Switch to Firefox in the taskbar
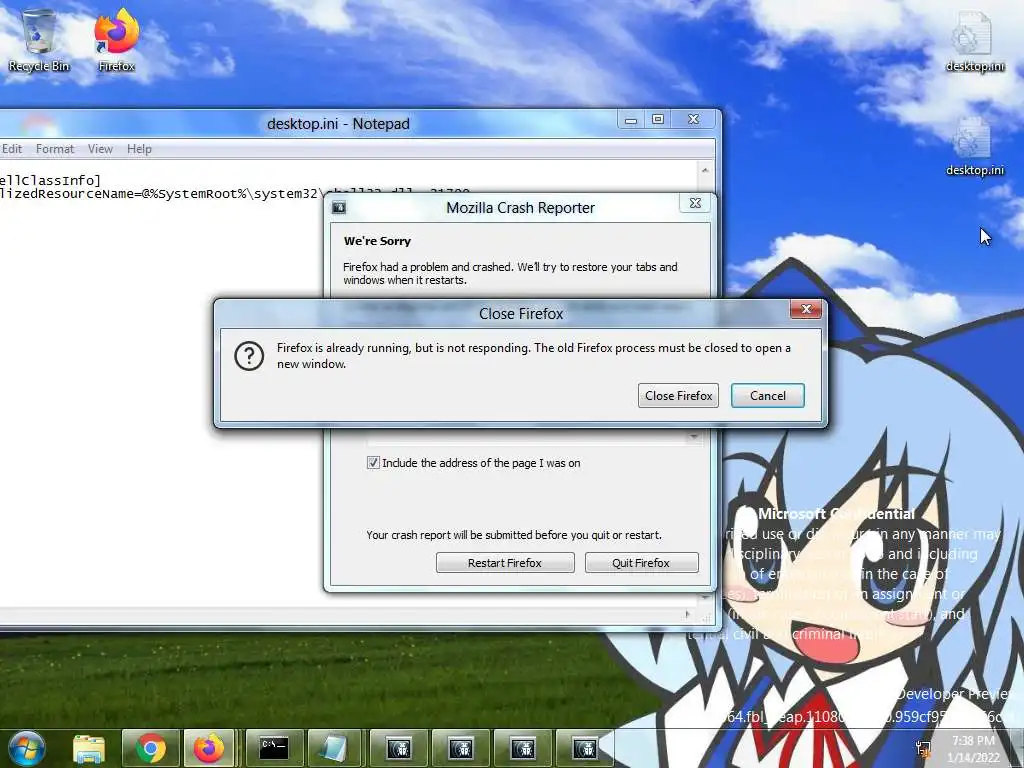1024x768 pixels. [210, 748]
